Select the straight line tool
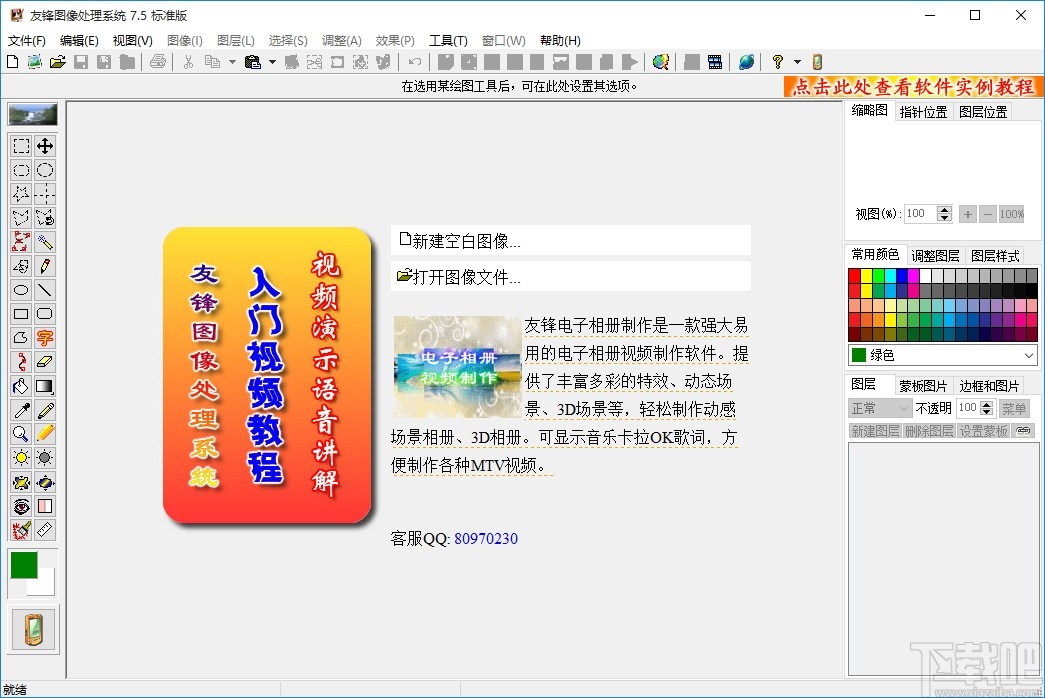Image resolution: width=1045 pixels, height=698 pixels. pyautogui.click(x=45, y=290)
